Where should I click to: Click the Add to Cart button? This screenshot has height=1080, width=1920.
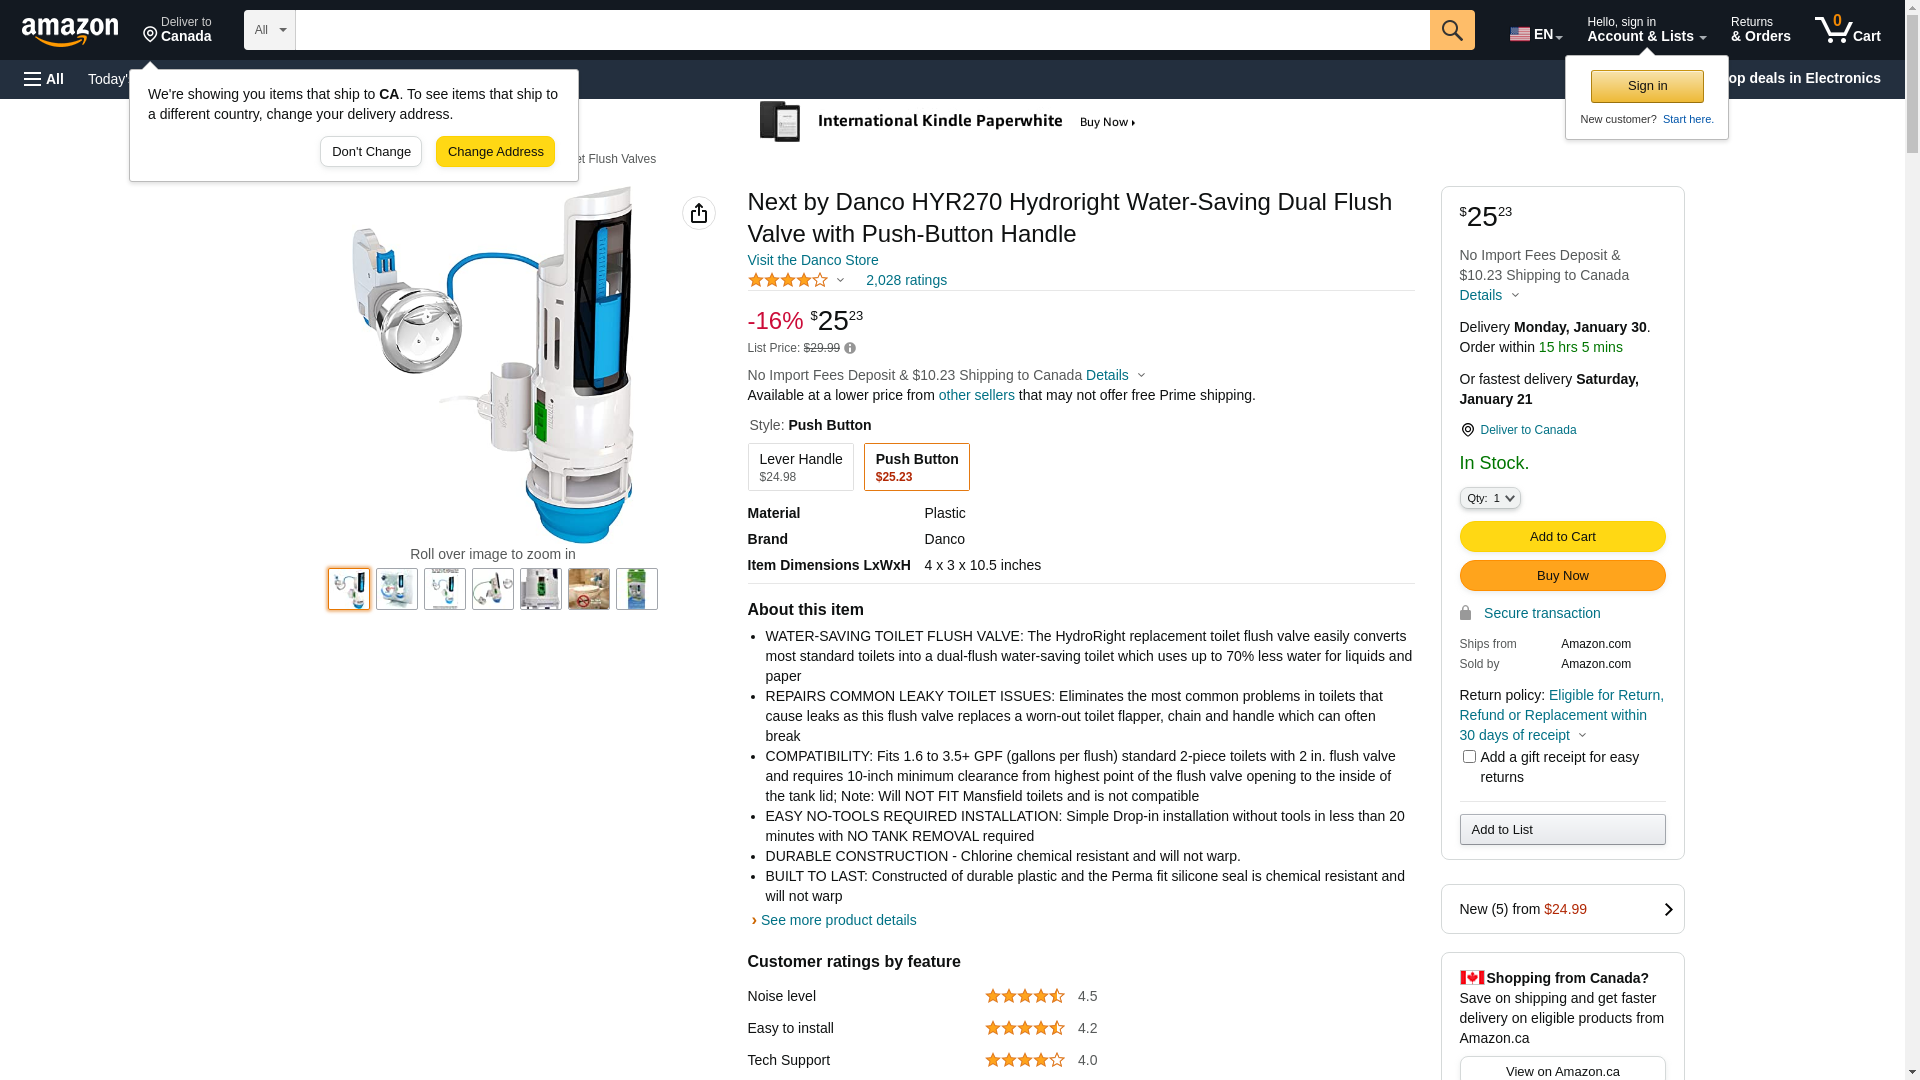tap(1562, 537)
